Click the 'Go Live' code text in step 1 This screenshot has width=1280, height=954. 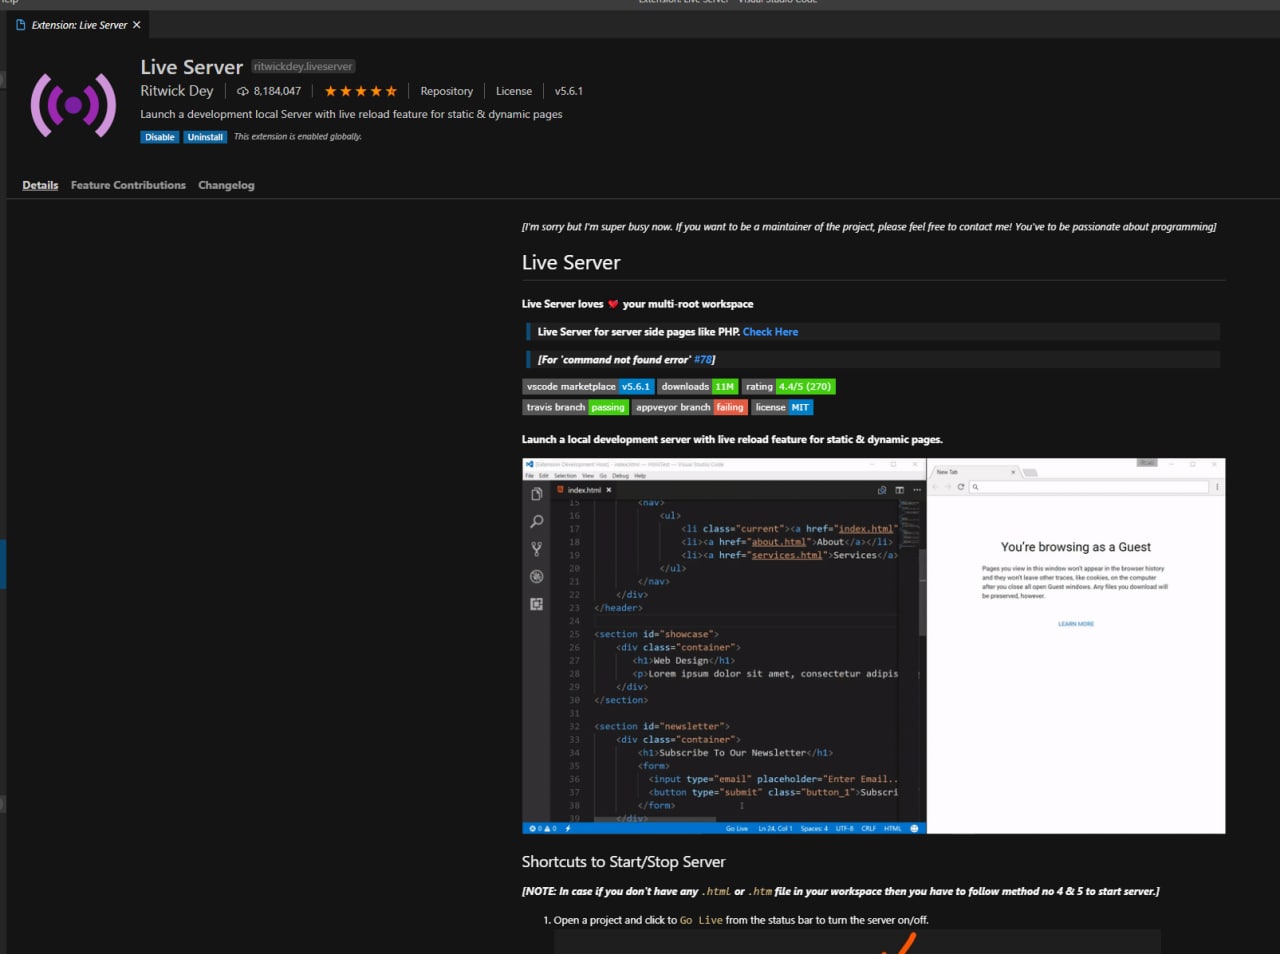point(701,921)
